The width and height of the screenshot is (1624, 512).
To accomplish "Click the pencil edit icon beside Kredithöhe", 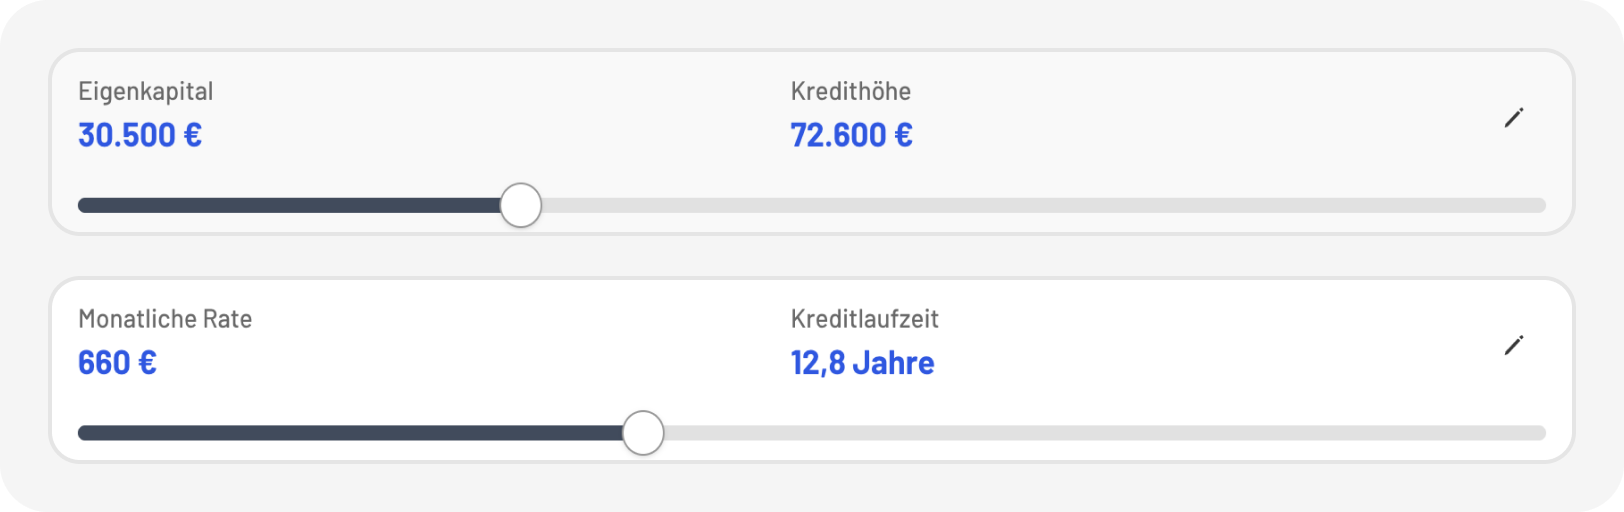I will tap(1514, 118).
